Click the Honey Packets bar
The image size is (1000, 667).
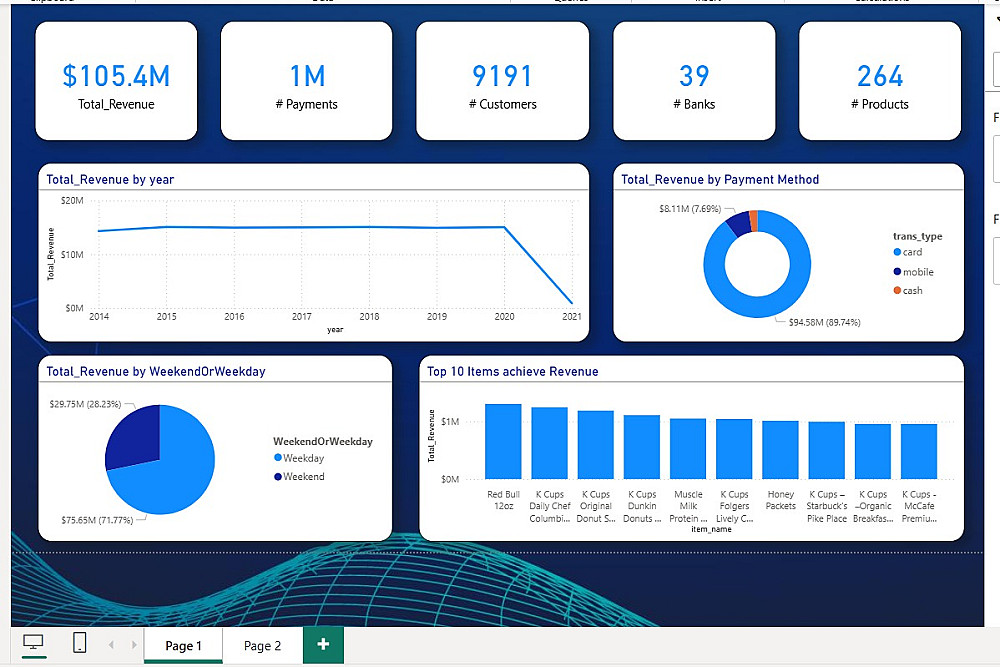pos(781,450)
